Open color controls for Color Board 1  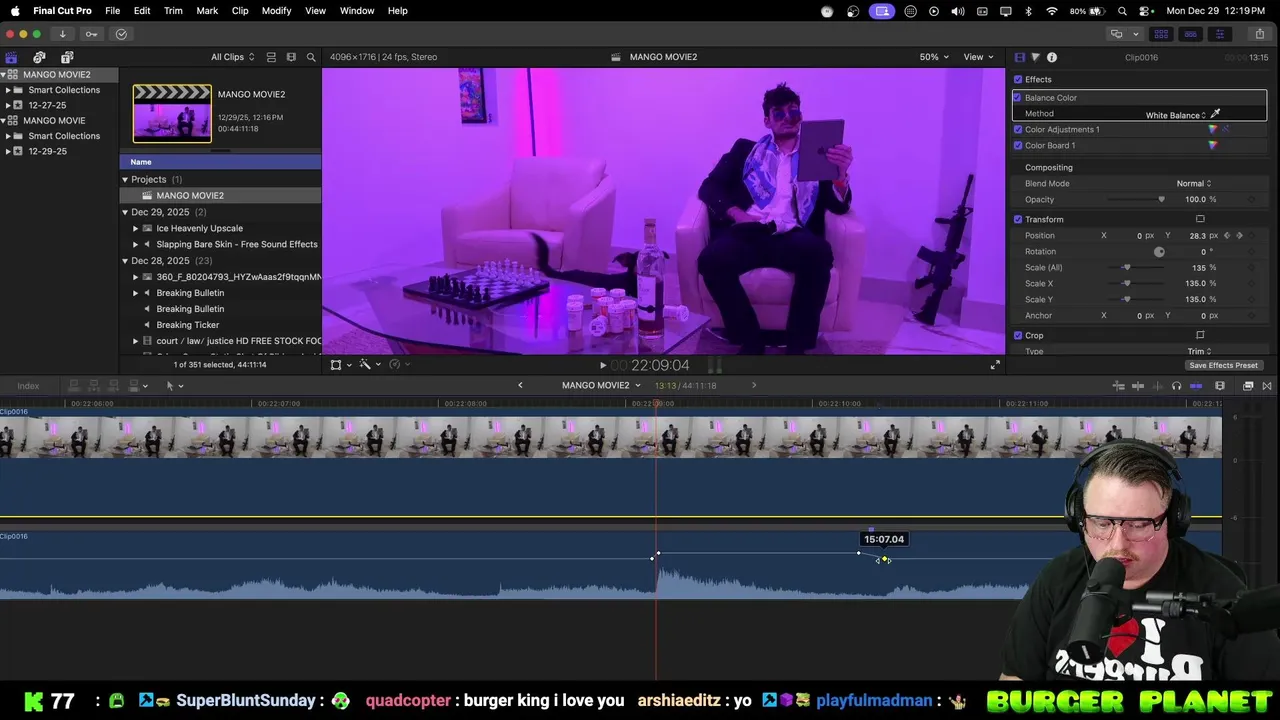pos(1213,145)
